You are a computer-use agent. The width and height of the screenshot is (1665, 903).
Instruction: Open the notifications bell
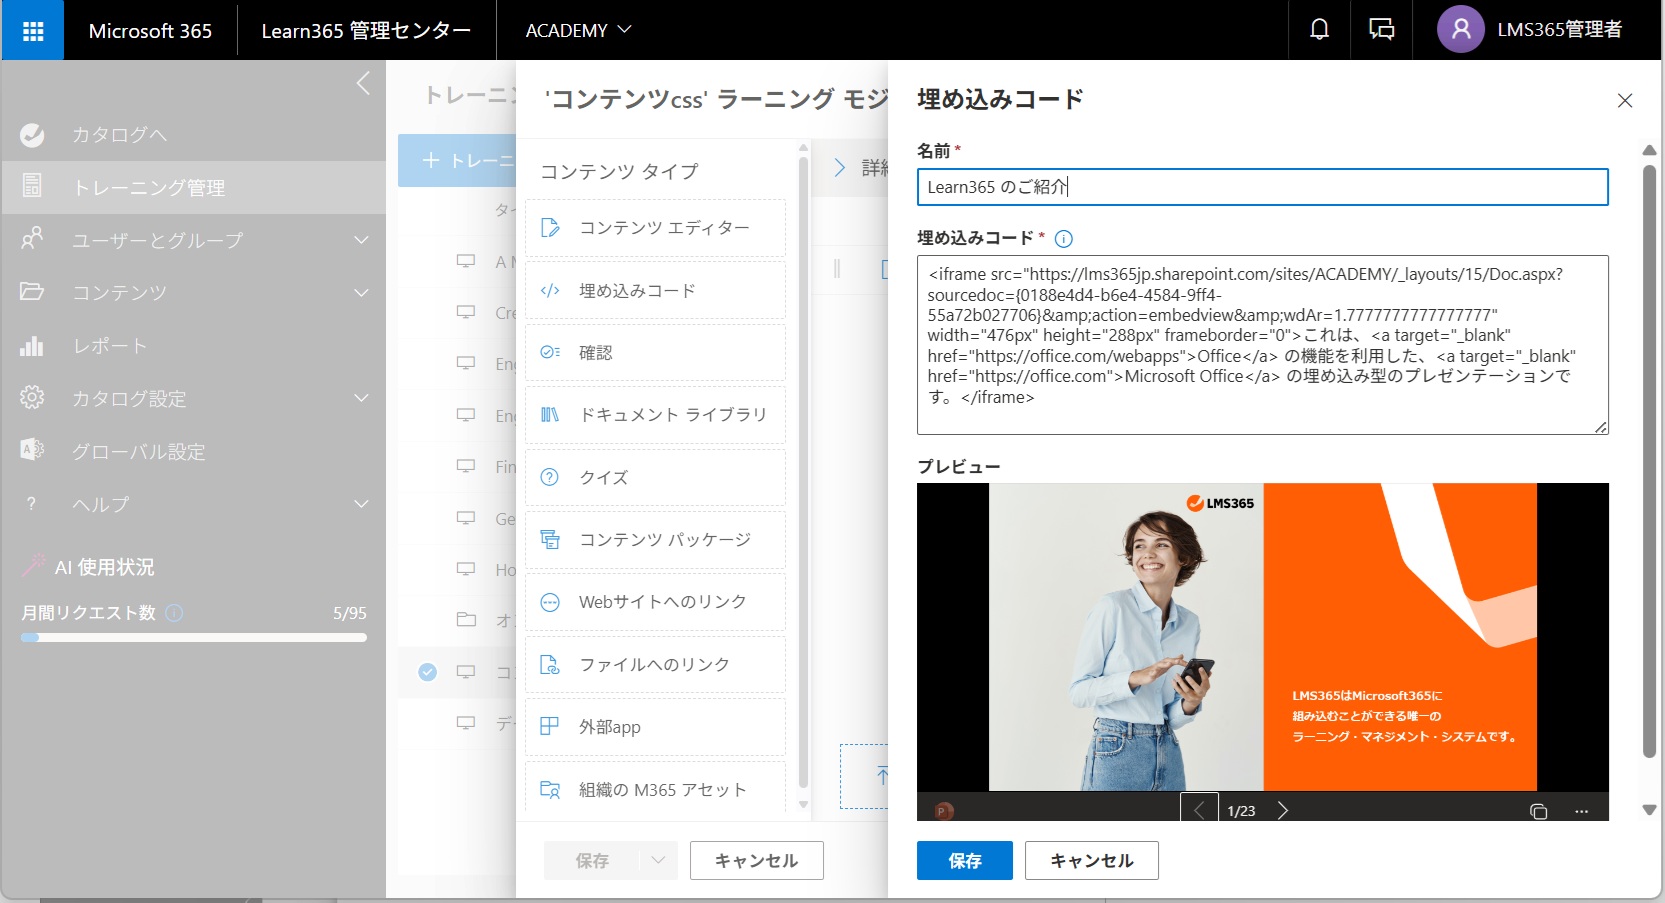tap(1320, 30)
